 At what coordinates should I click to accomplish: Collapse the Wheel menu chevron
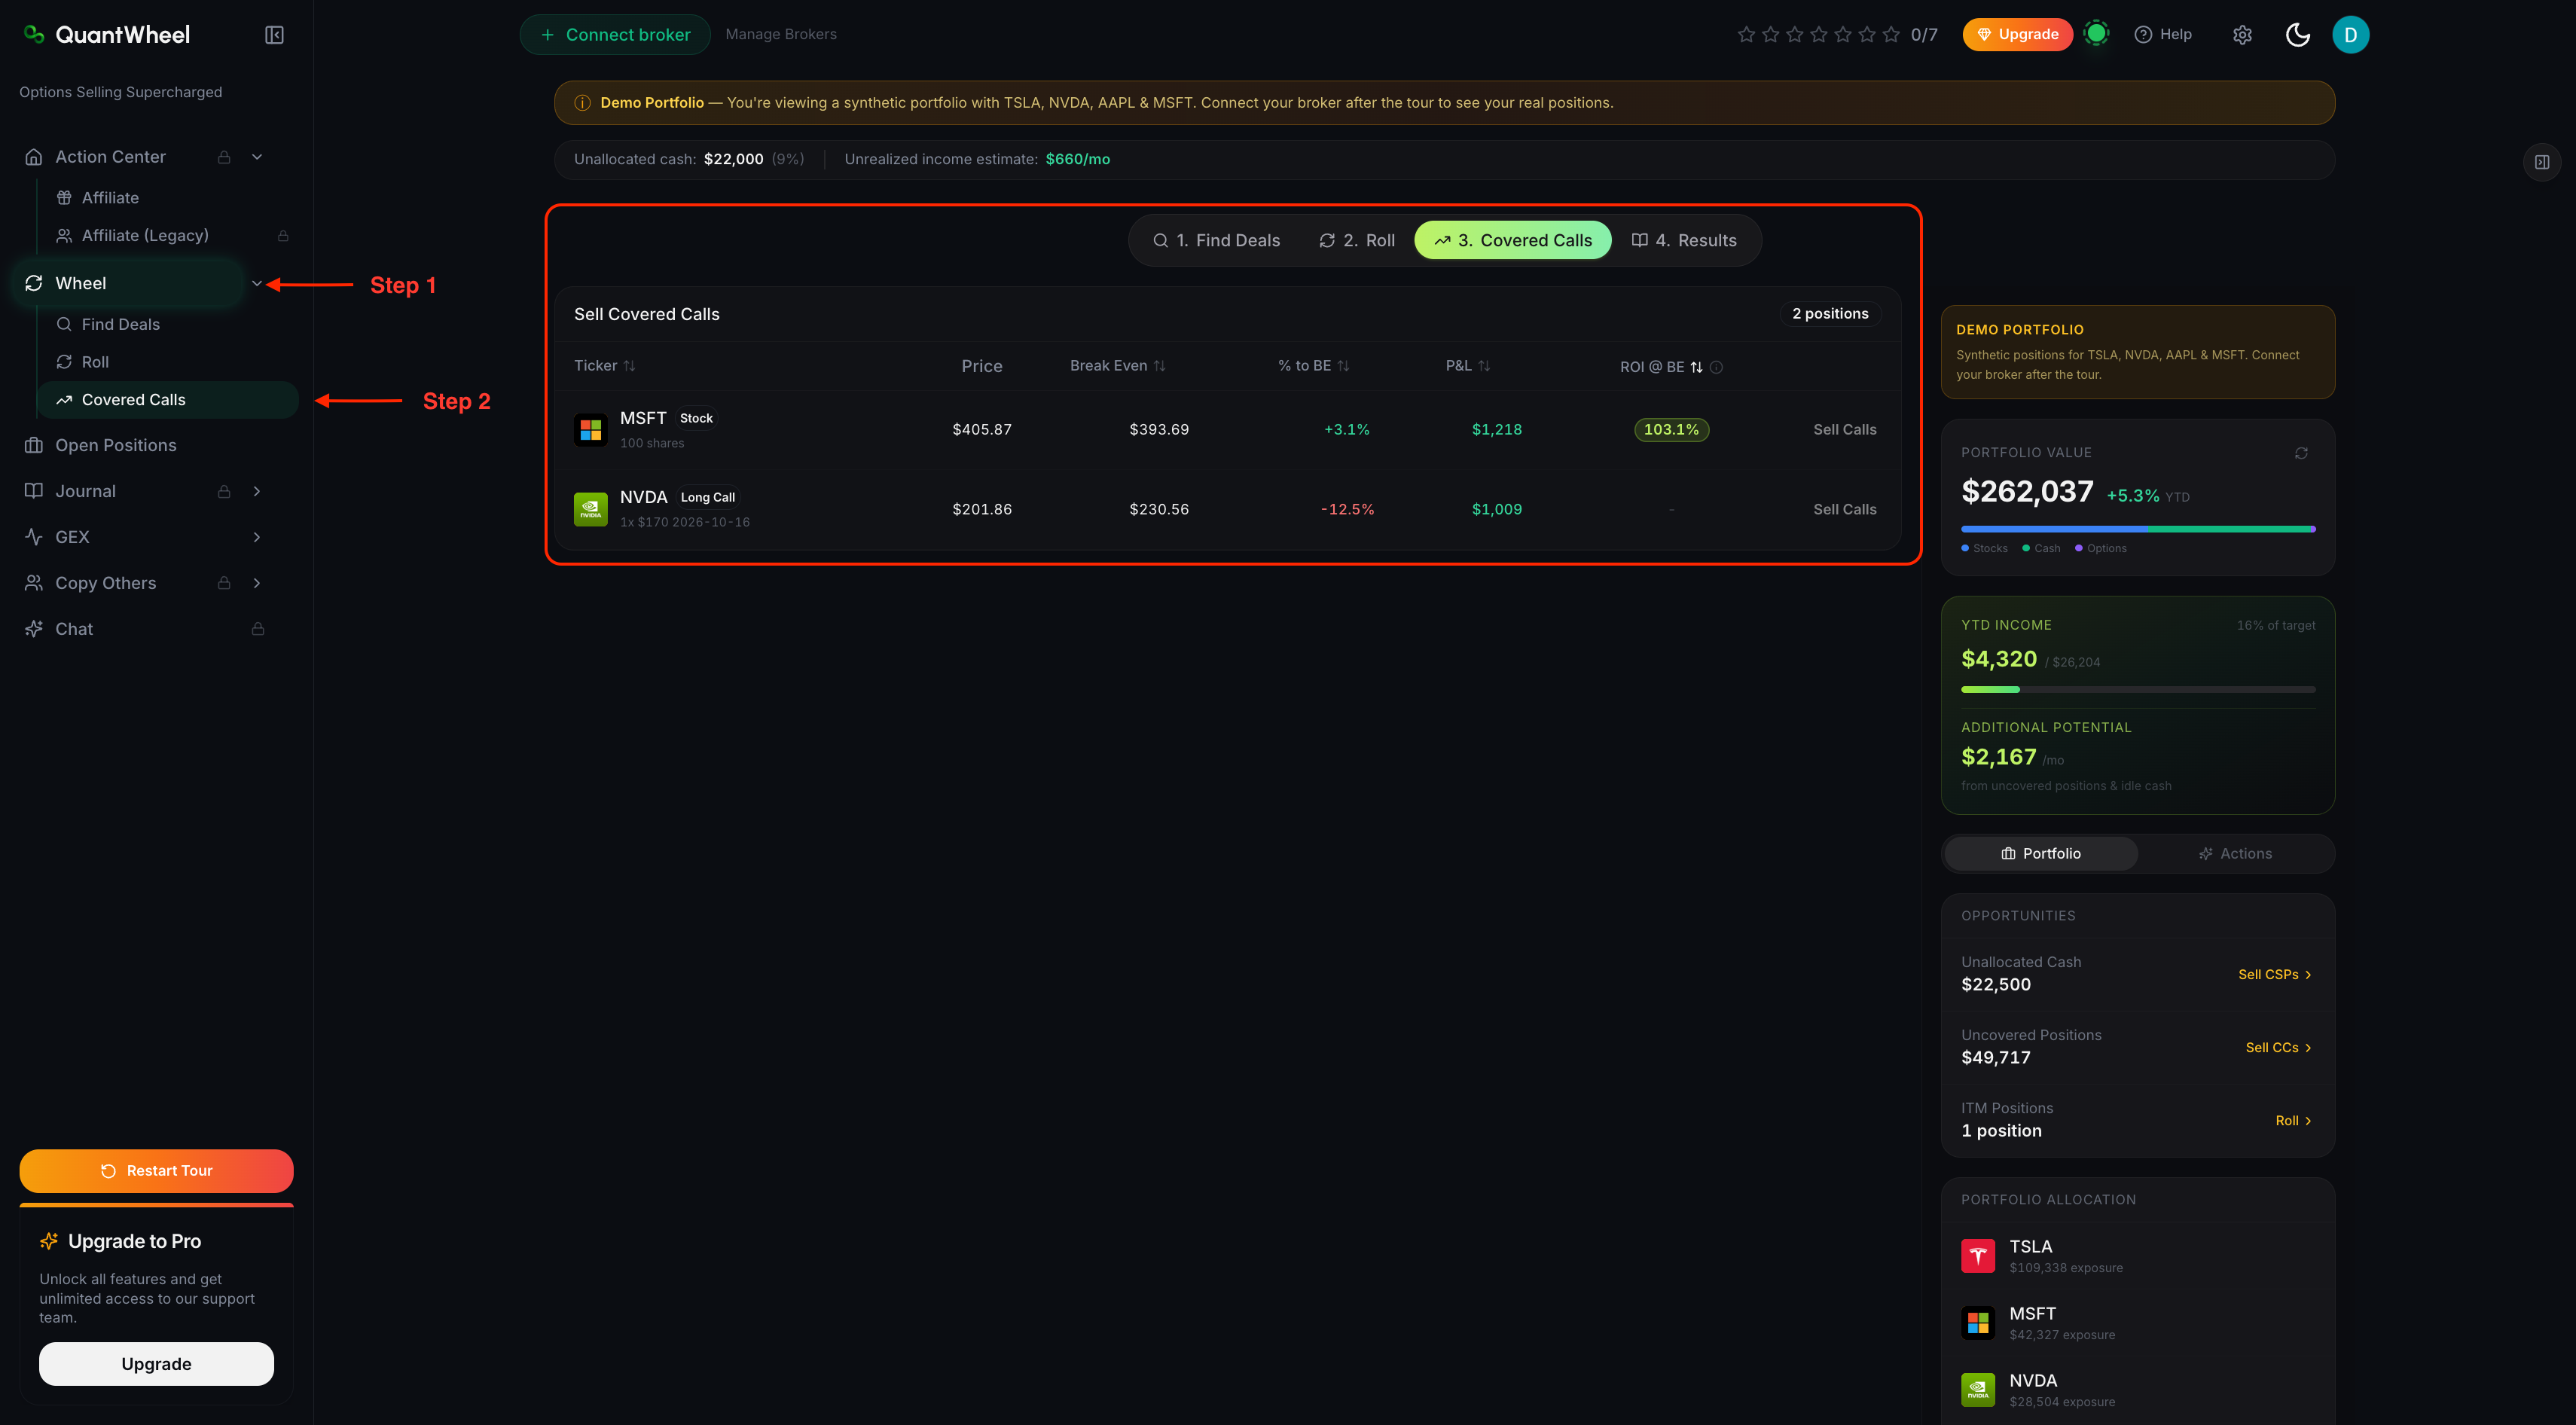click(x=257, y=283)
